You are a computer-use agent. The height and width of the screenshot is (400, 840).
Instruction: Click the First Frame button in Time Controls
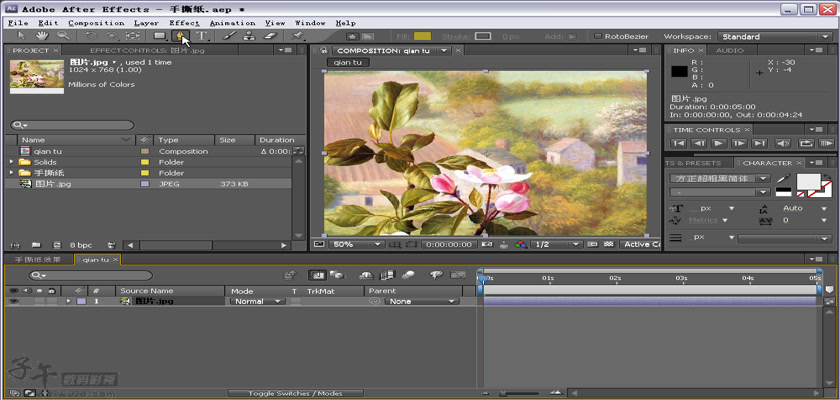[679, 144]
